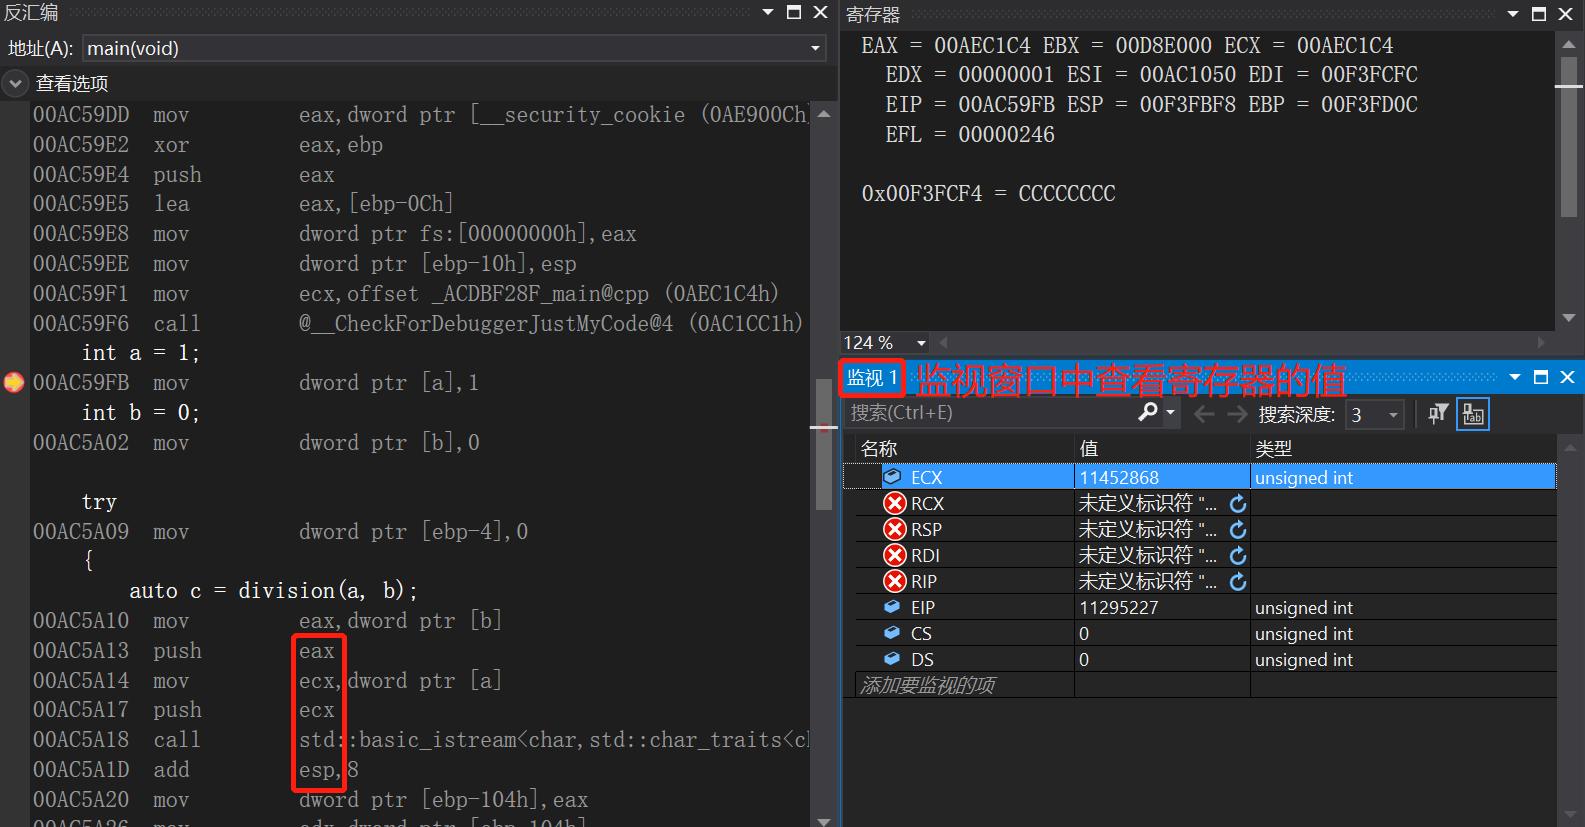Click the Disassembly vertical scrollbar up arrow
This screenshot has height=827, width=1585.
click(824, 114)
